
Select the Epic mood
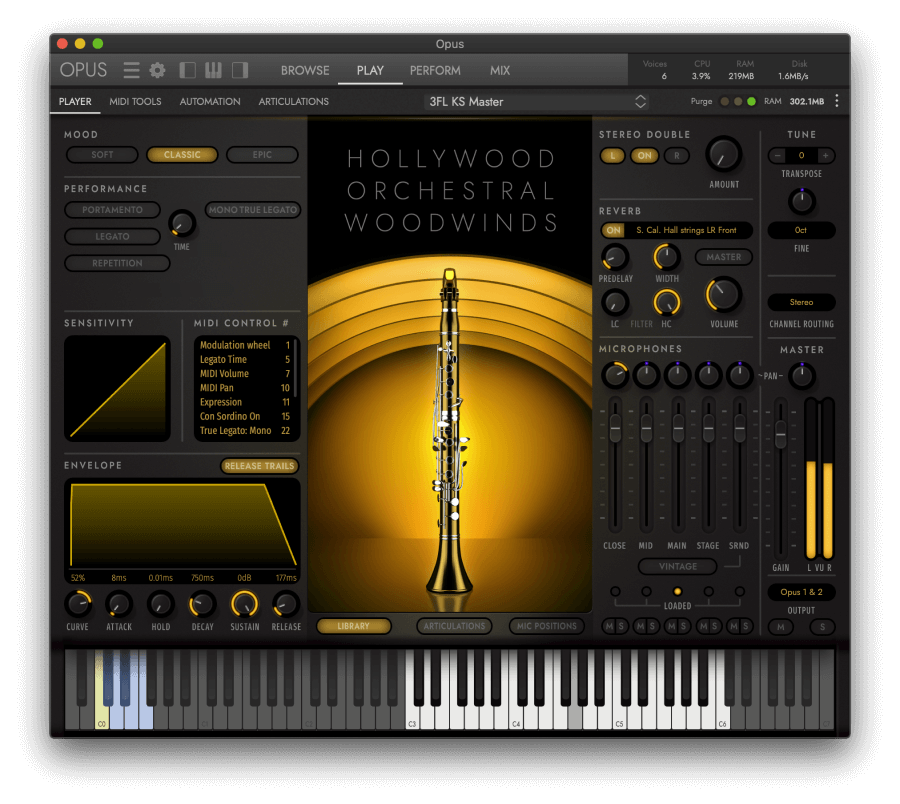pos(262,154)
